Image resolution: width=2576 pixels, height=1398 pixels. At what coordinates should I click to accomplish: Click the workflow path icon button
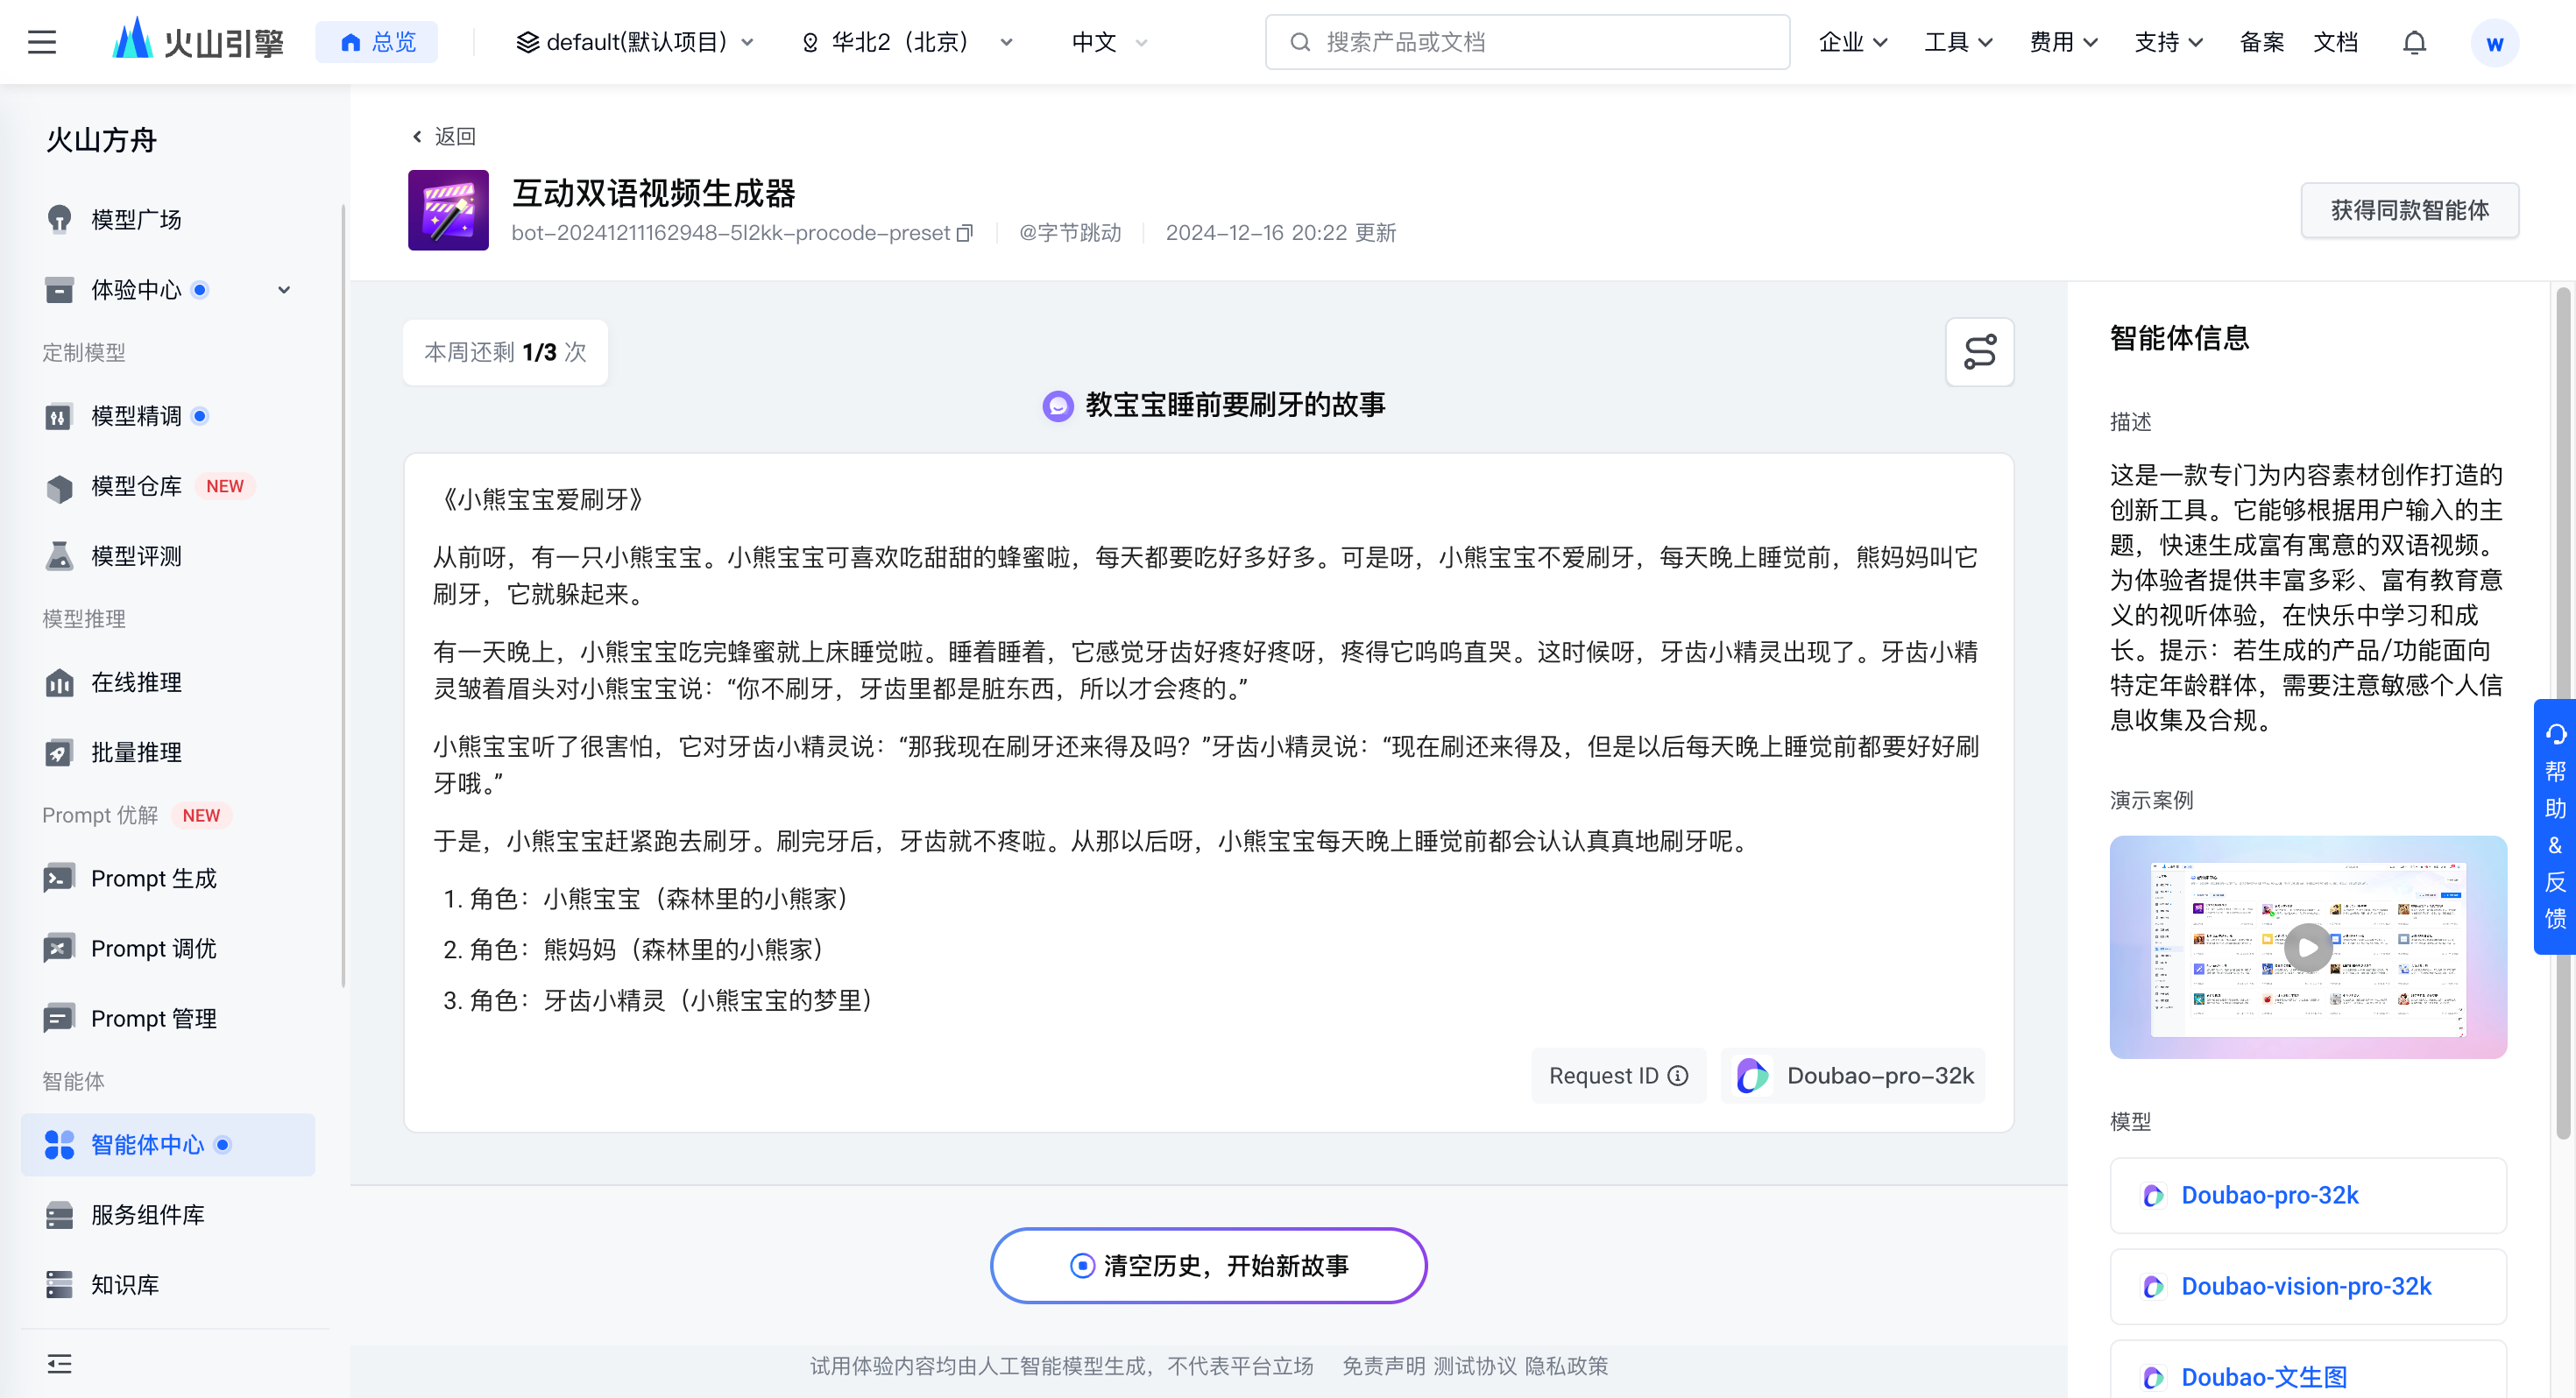(1979, 352)
